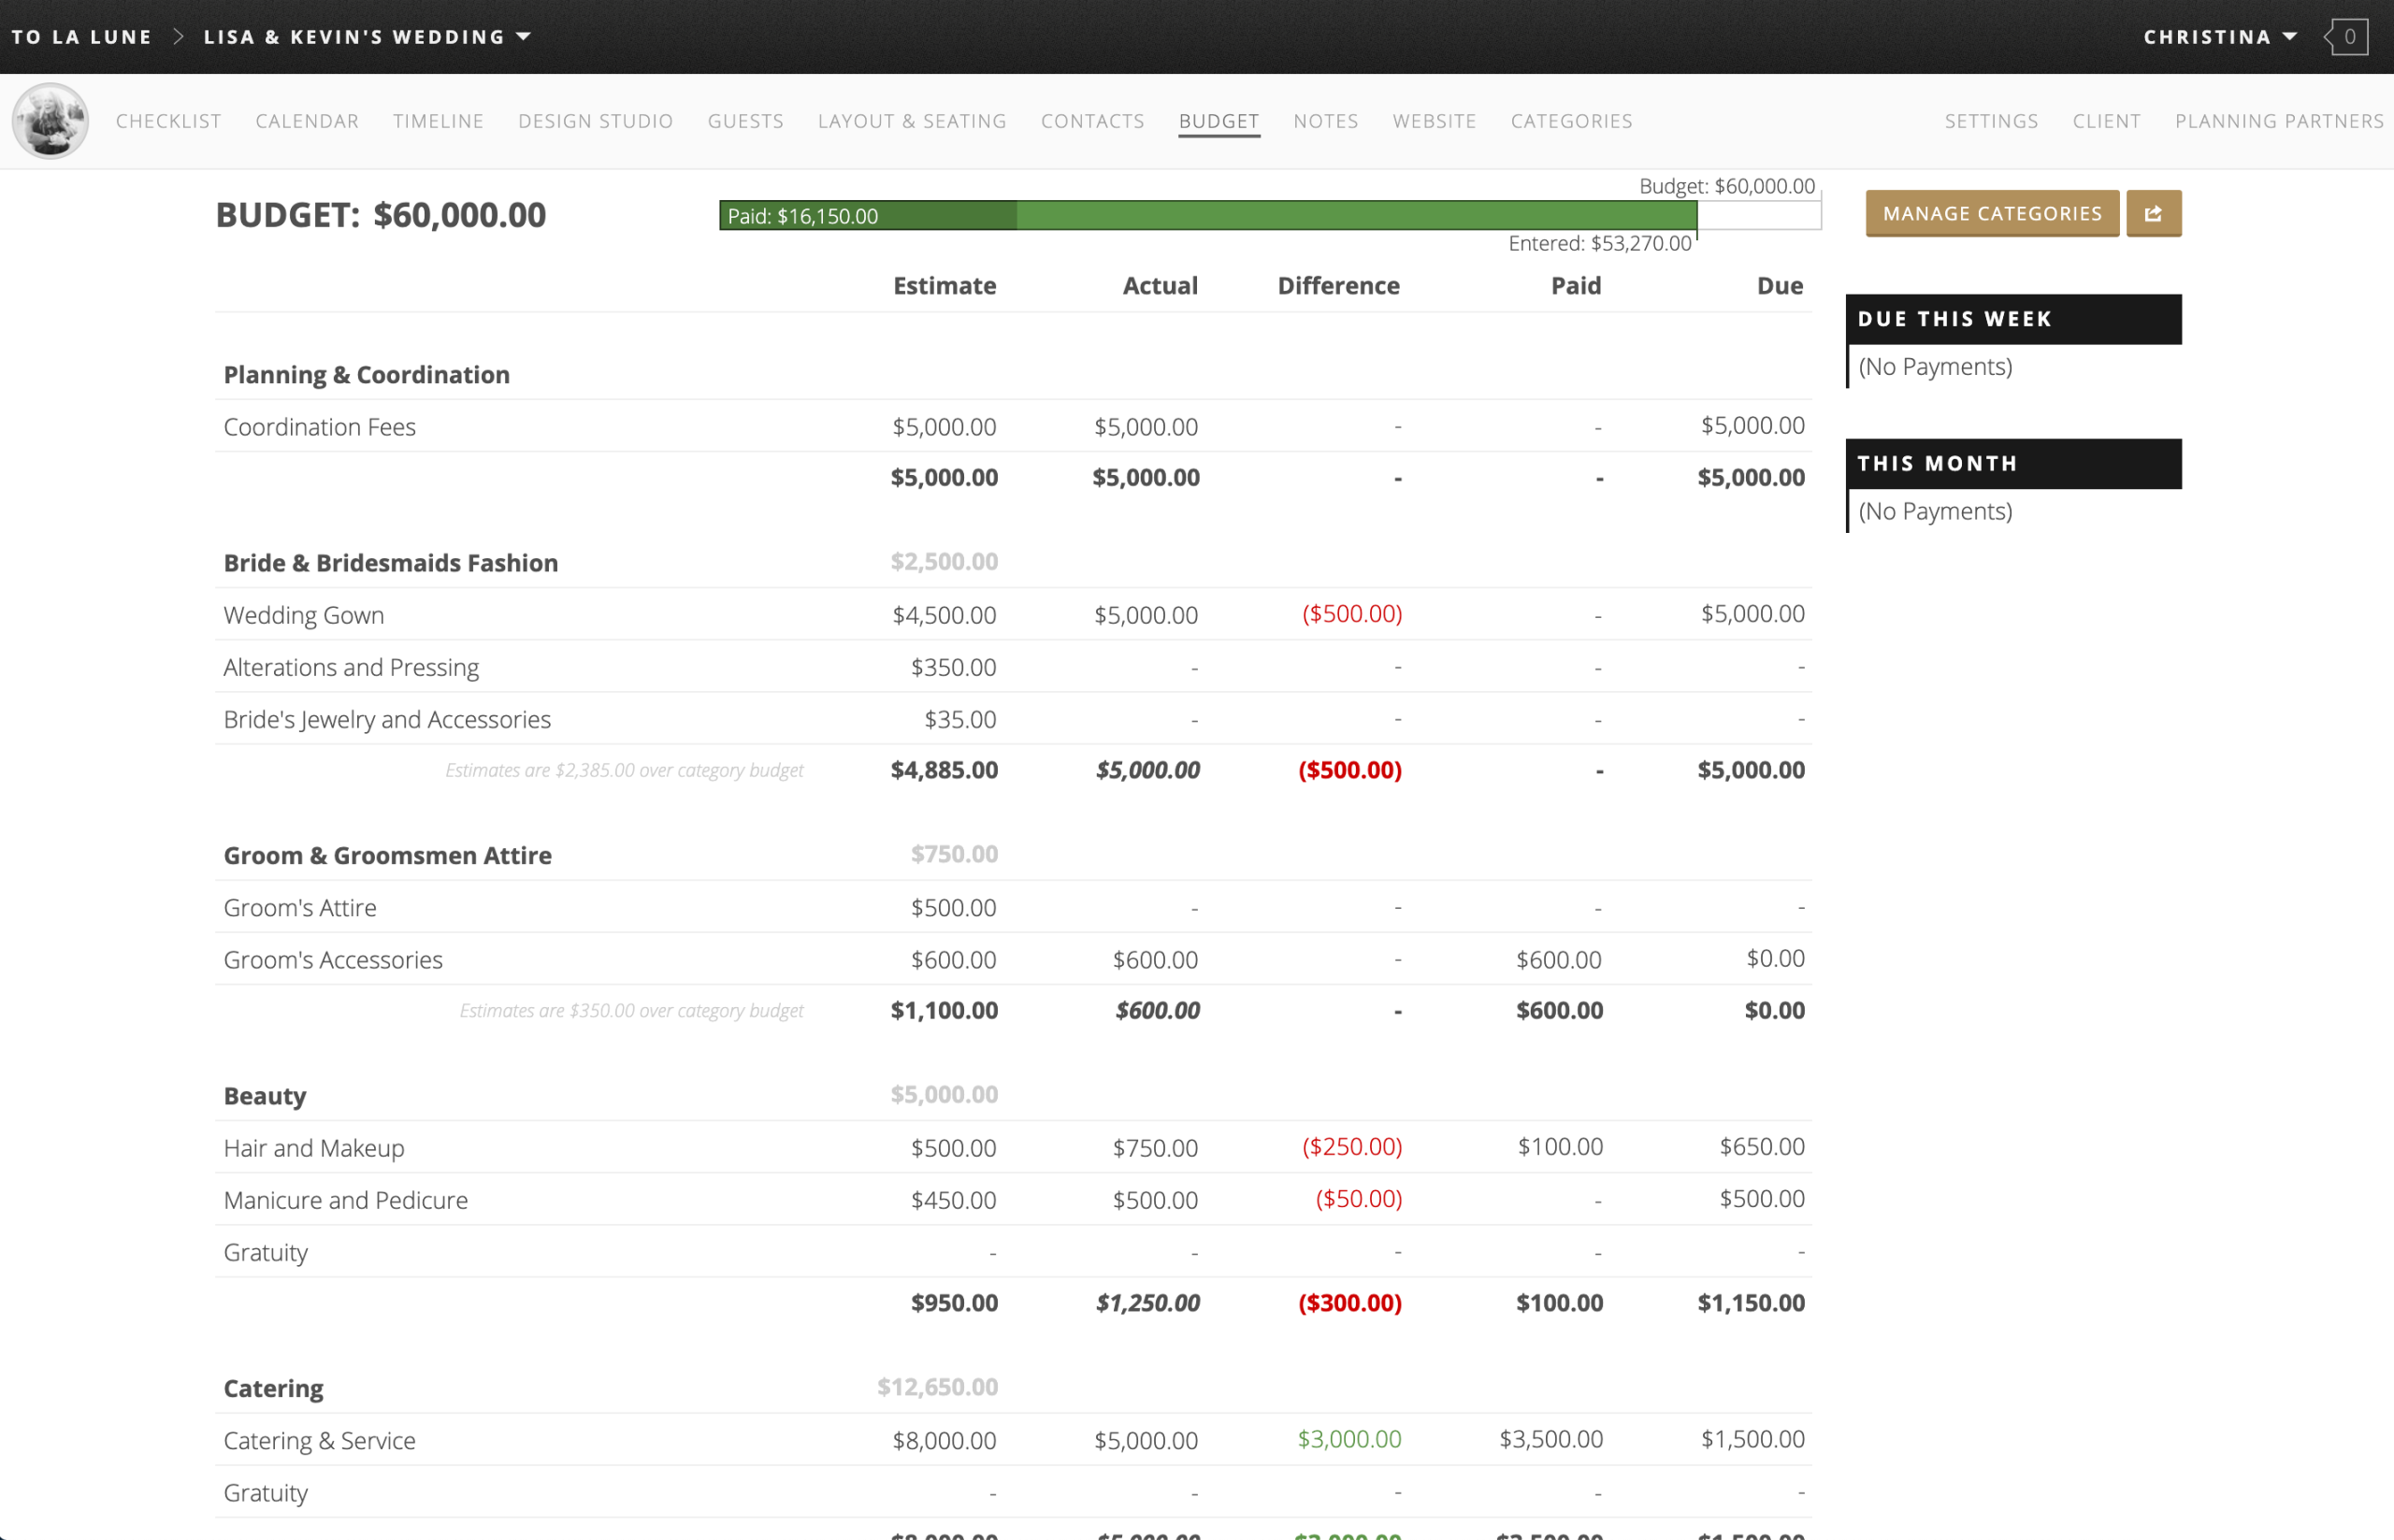Screen dimensions: 2394x1540
Task: Click the Manage Categories button
Action: (x=1991, y=213)
